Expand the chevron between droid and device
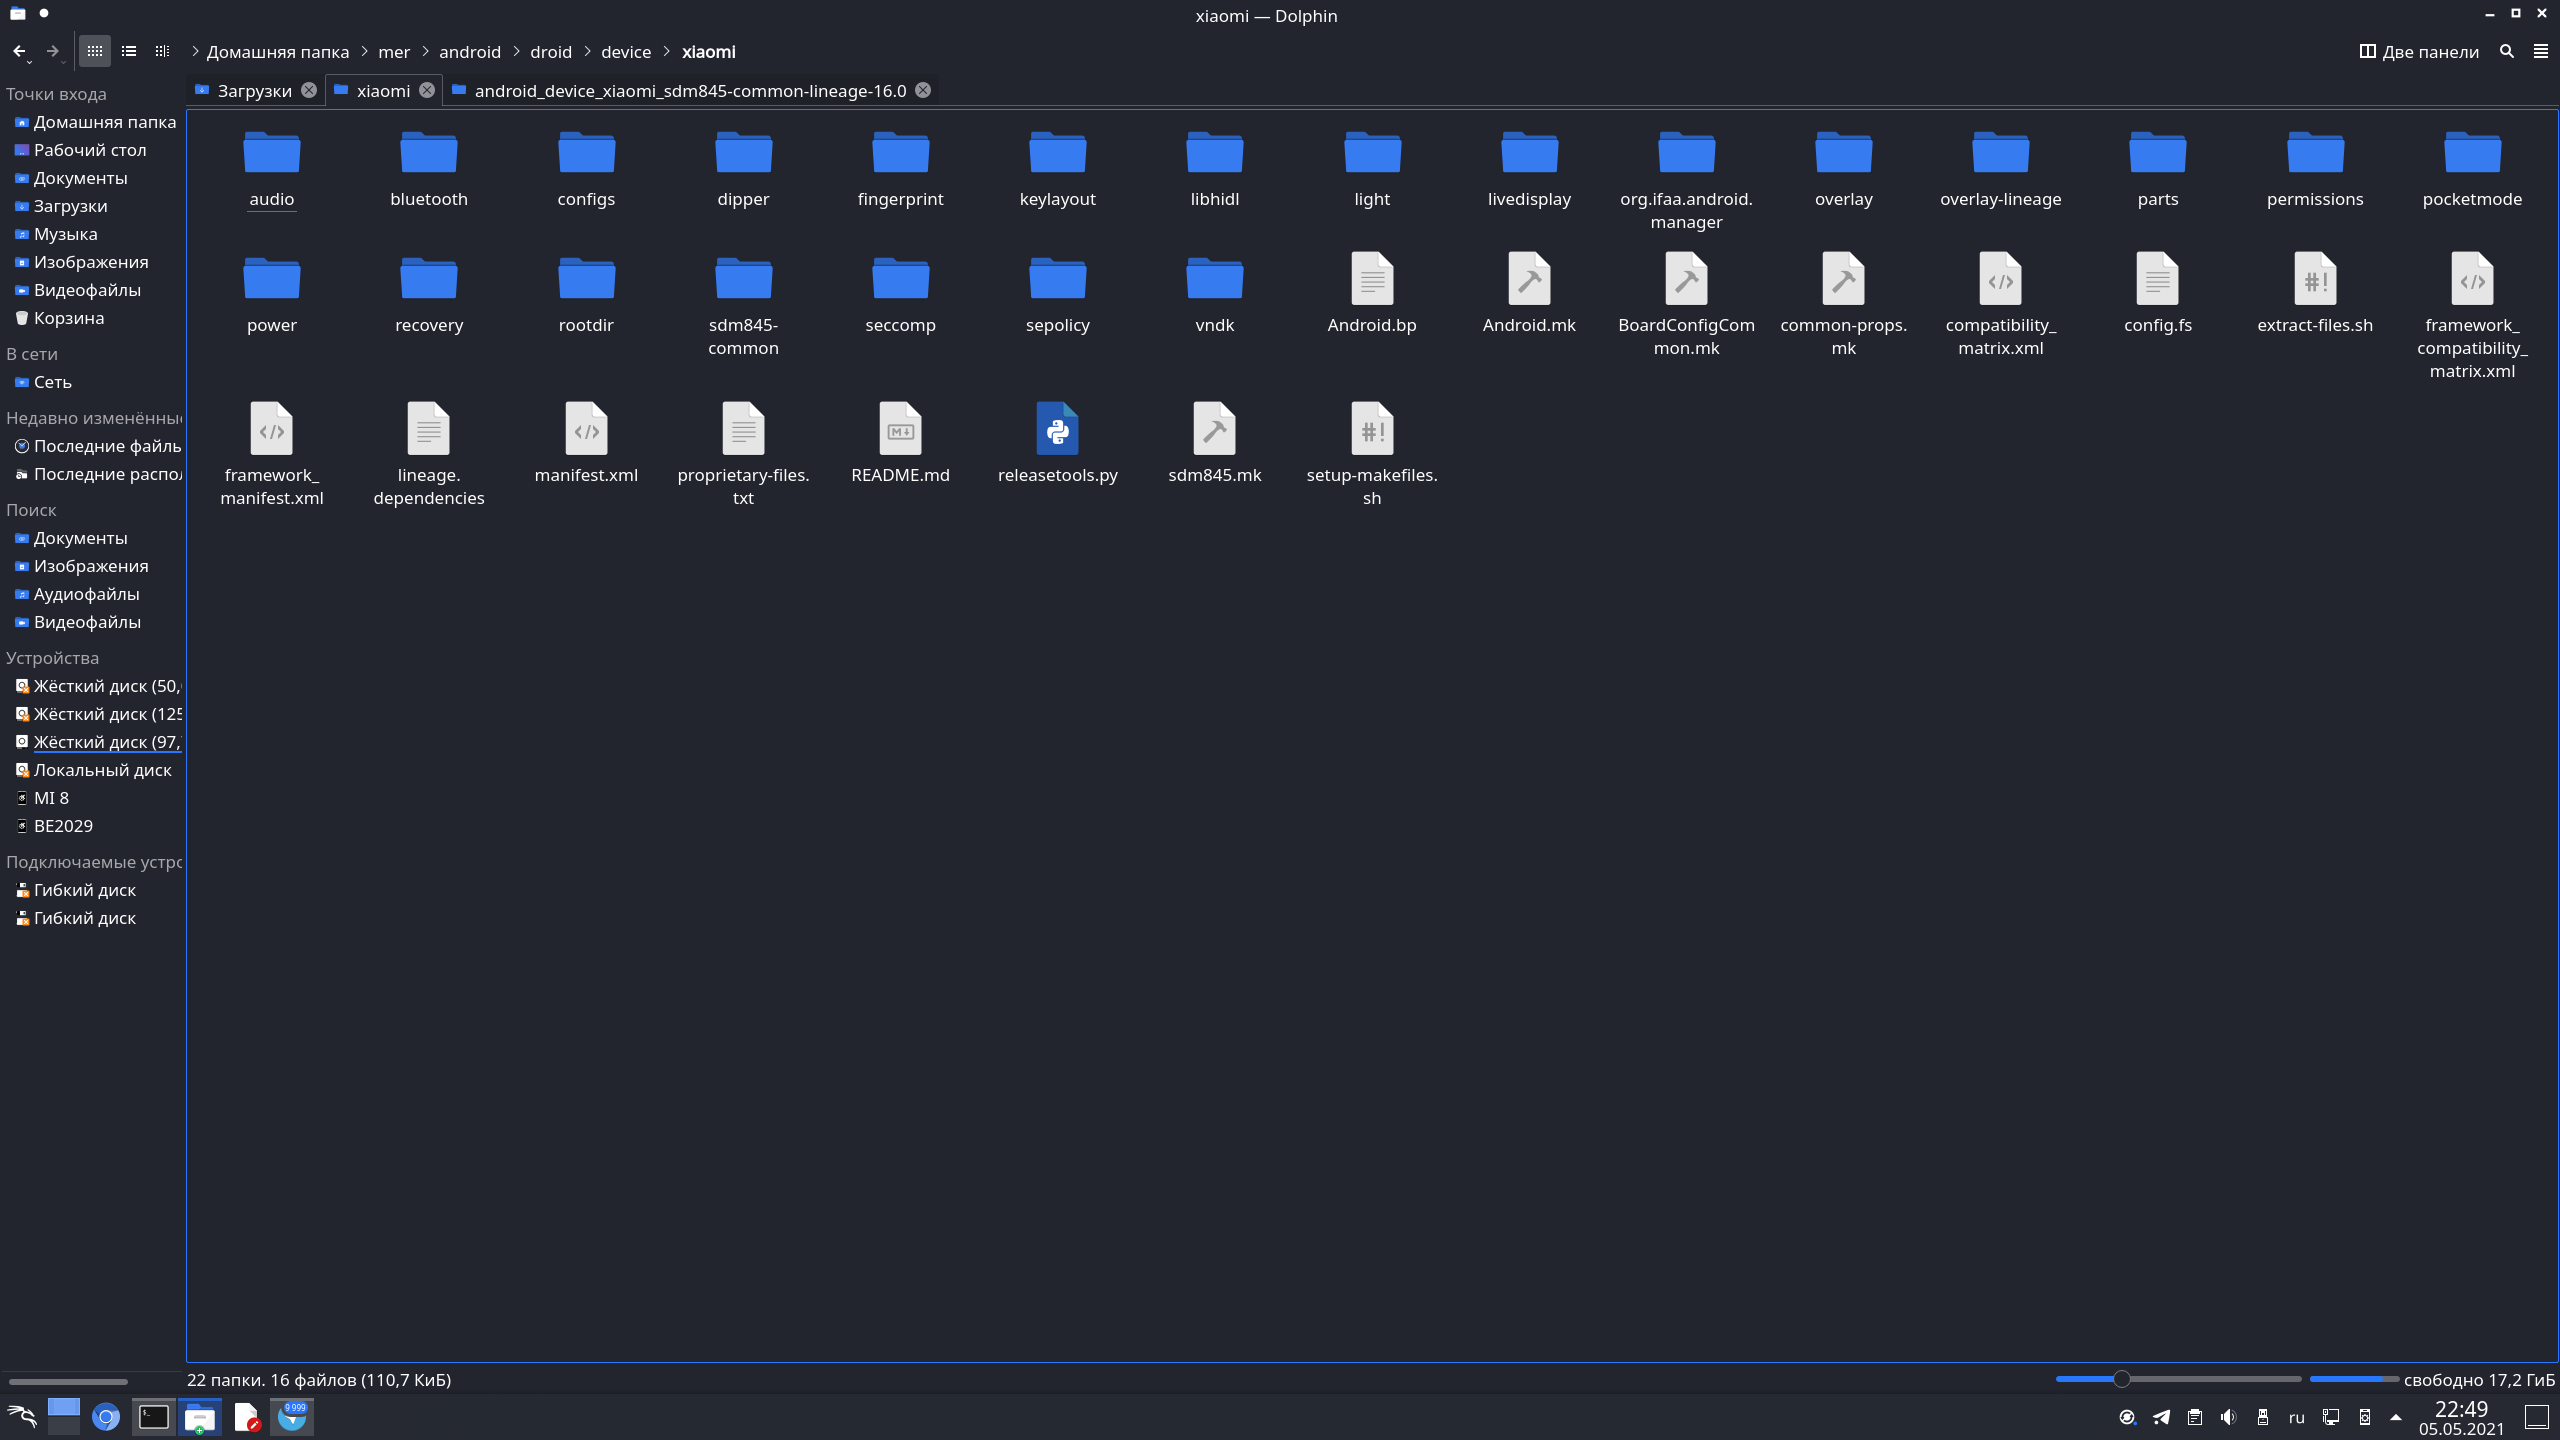Screen dimensions: 2560x1440 [x=587, y=52]
